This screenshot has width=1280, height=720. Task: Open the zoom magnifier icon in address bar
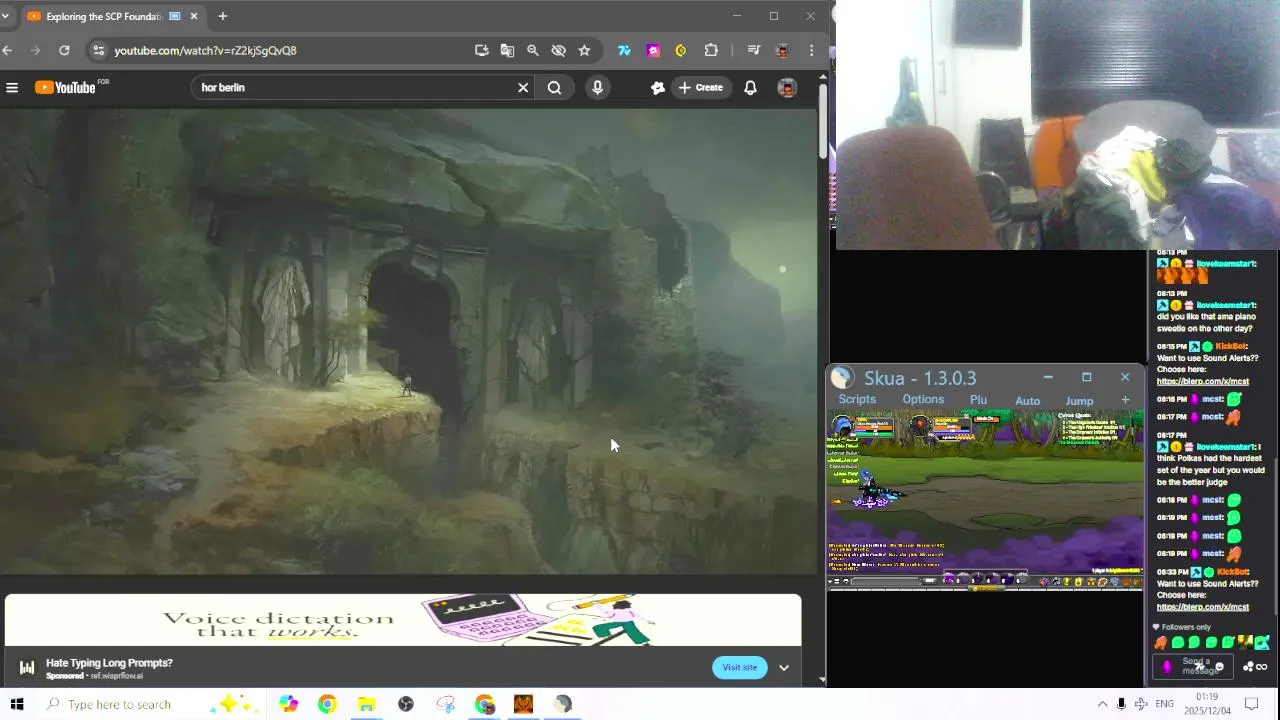click(533, 50)
